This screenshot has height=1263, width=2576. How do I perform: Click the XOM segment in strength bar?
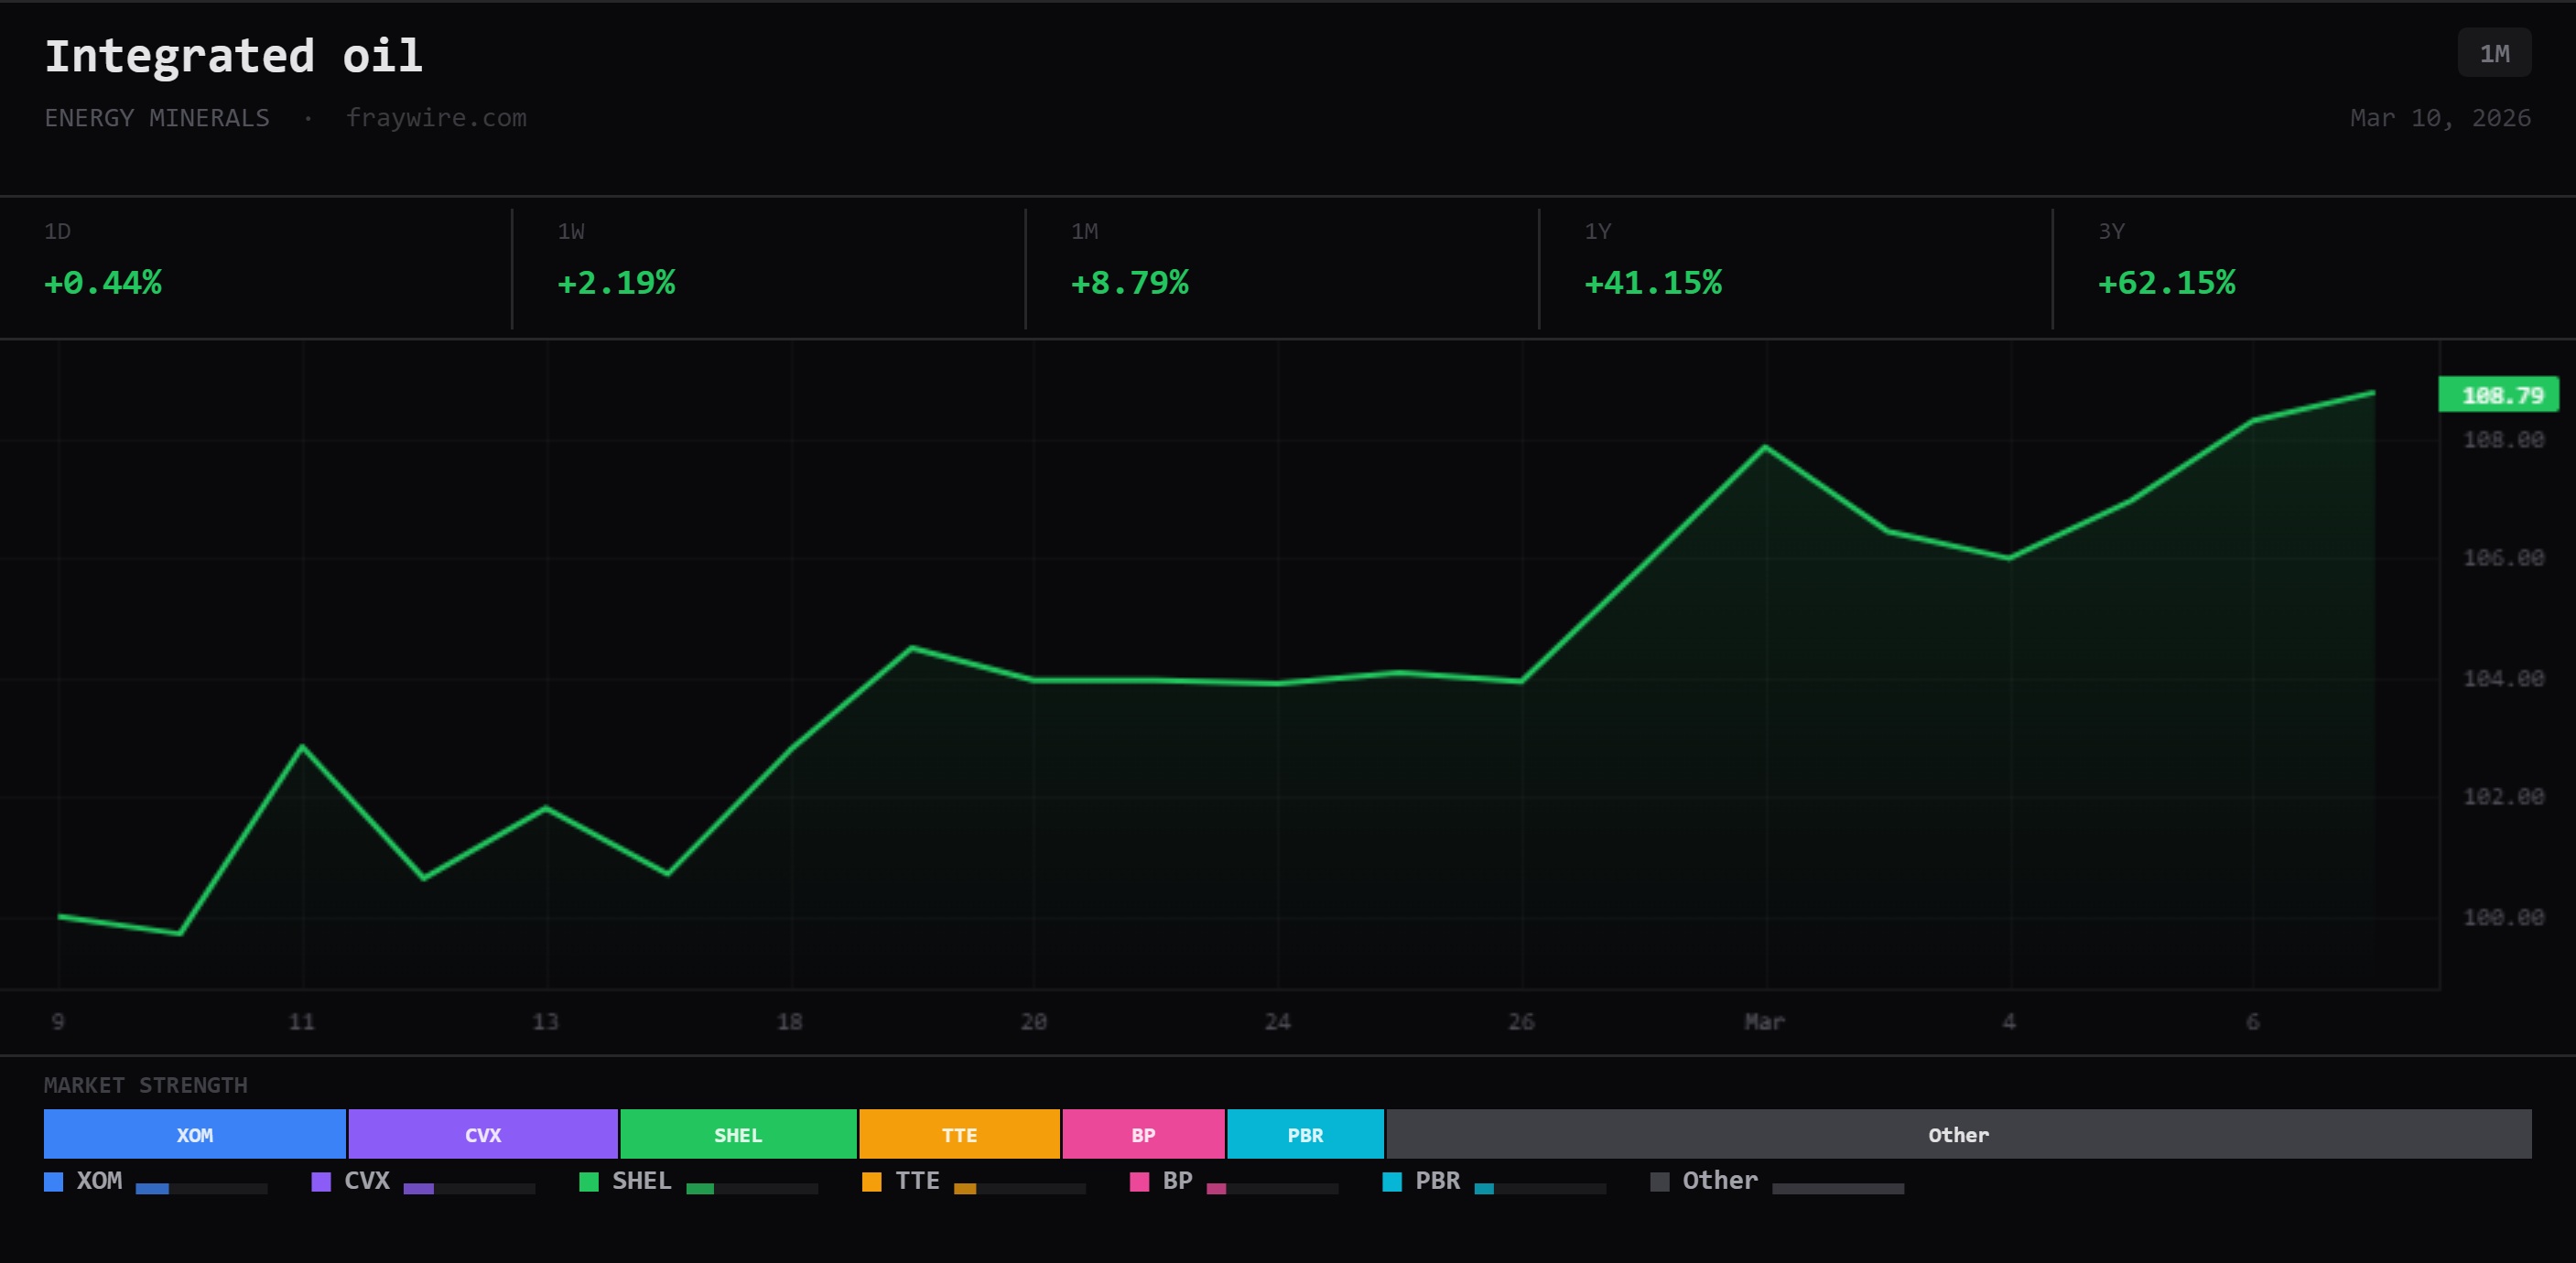point(195,1134)
